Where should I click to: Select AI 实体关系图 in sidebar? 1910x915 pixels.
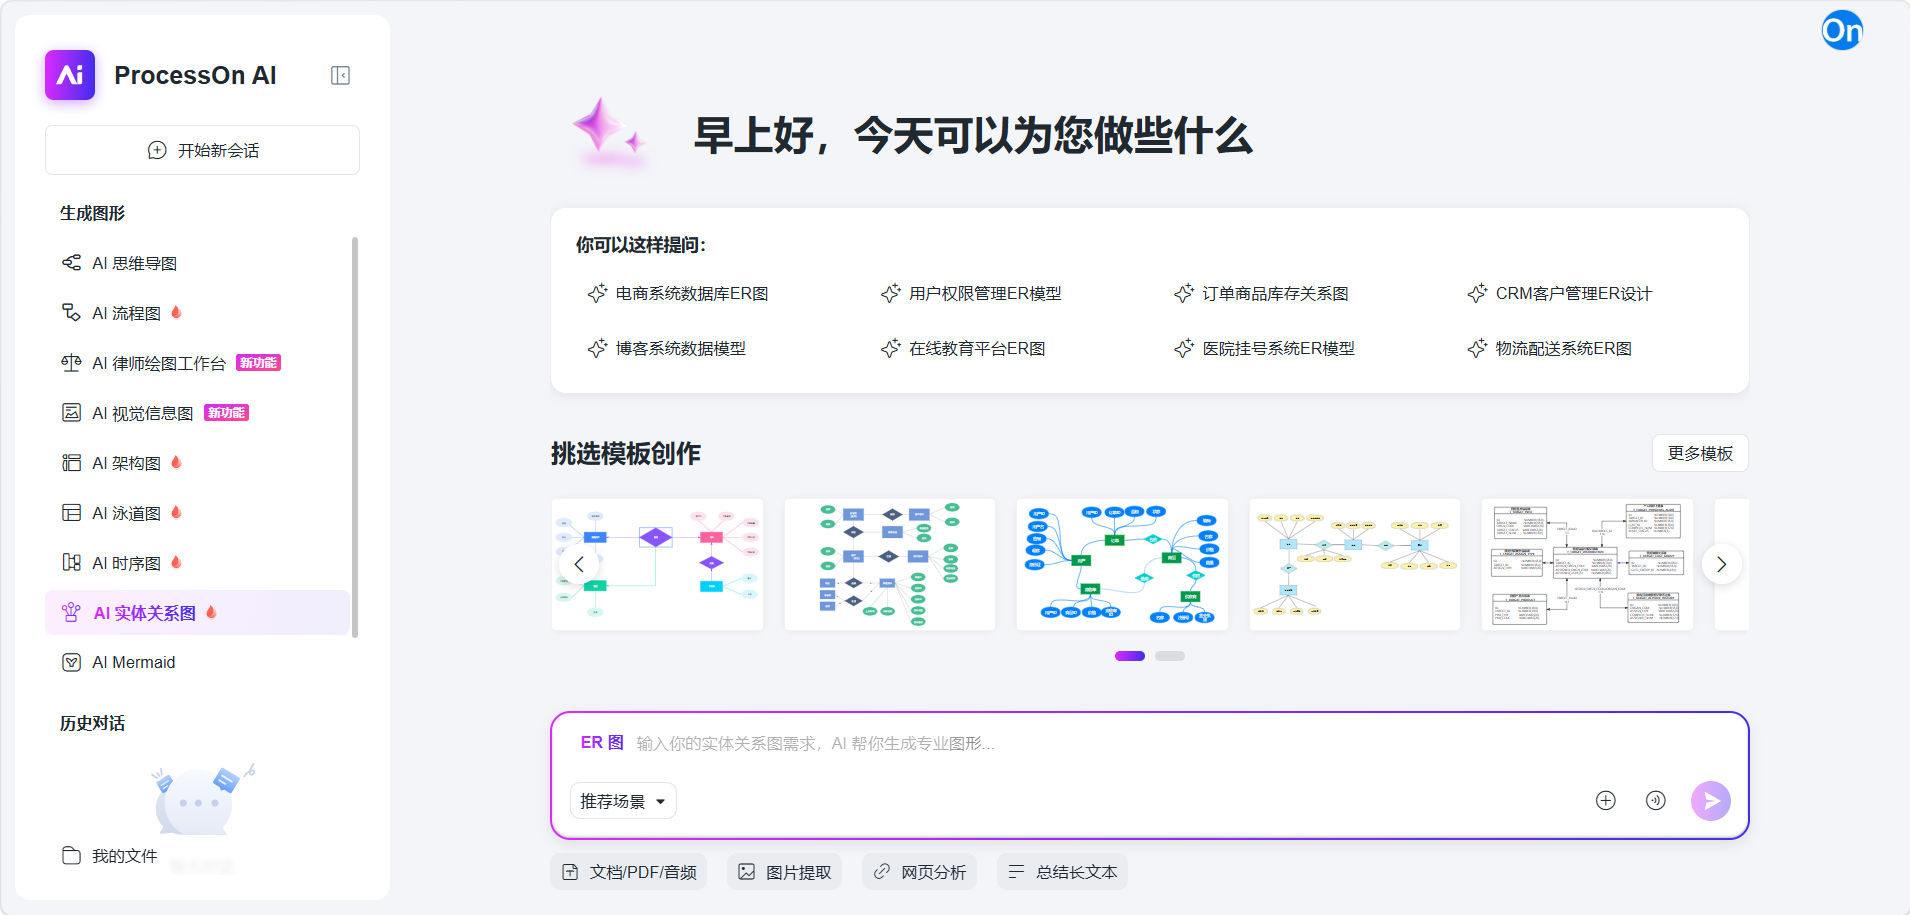(197, 613)
